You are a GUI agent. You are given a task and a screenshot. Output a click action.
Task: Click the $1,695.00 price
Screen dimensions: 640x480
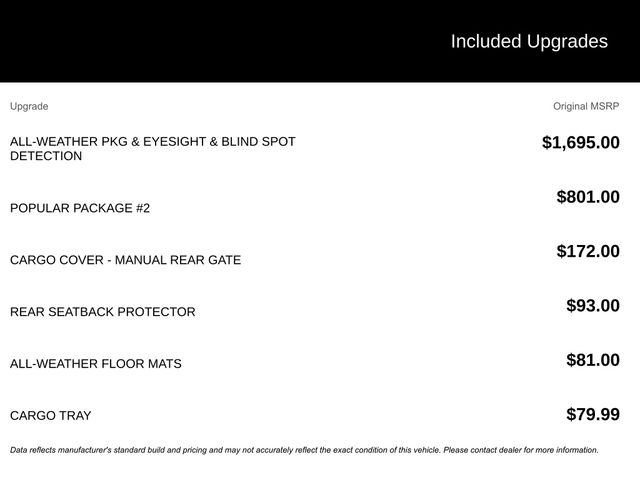click(x=580, y=143)
